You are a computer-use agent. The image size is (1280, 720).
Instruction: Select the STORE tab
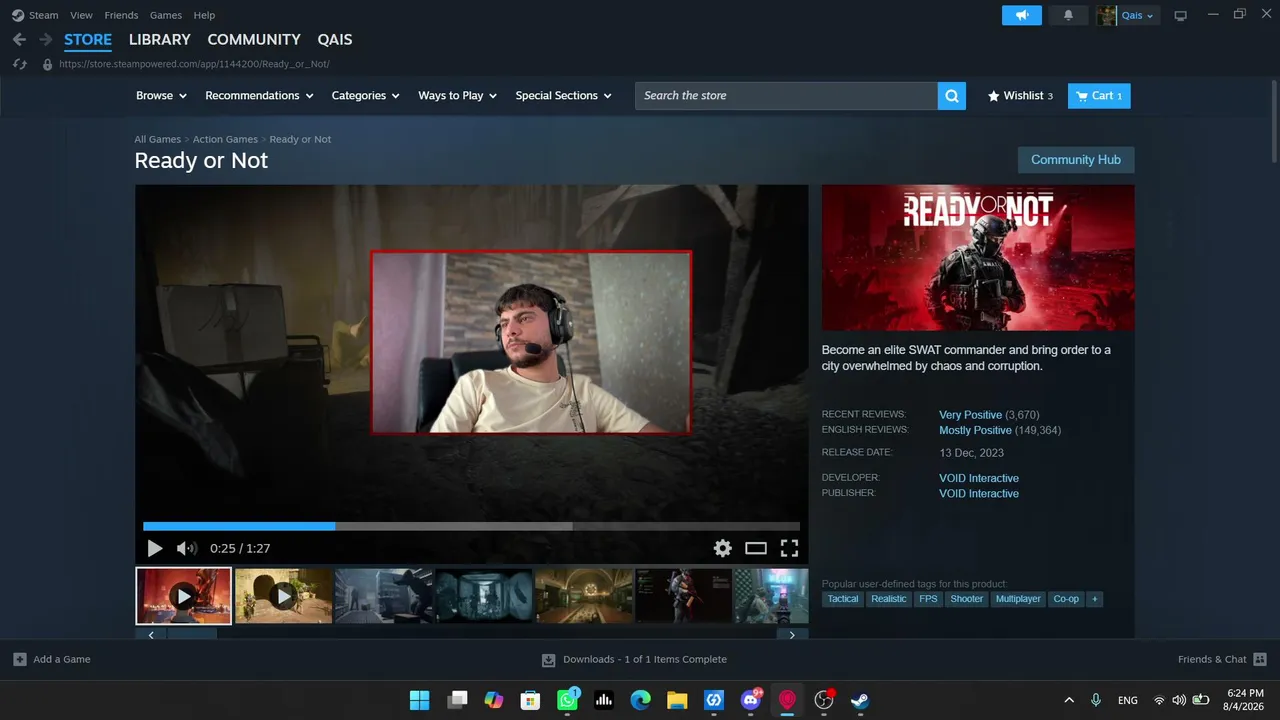pos(88,39)
